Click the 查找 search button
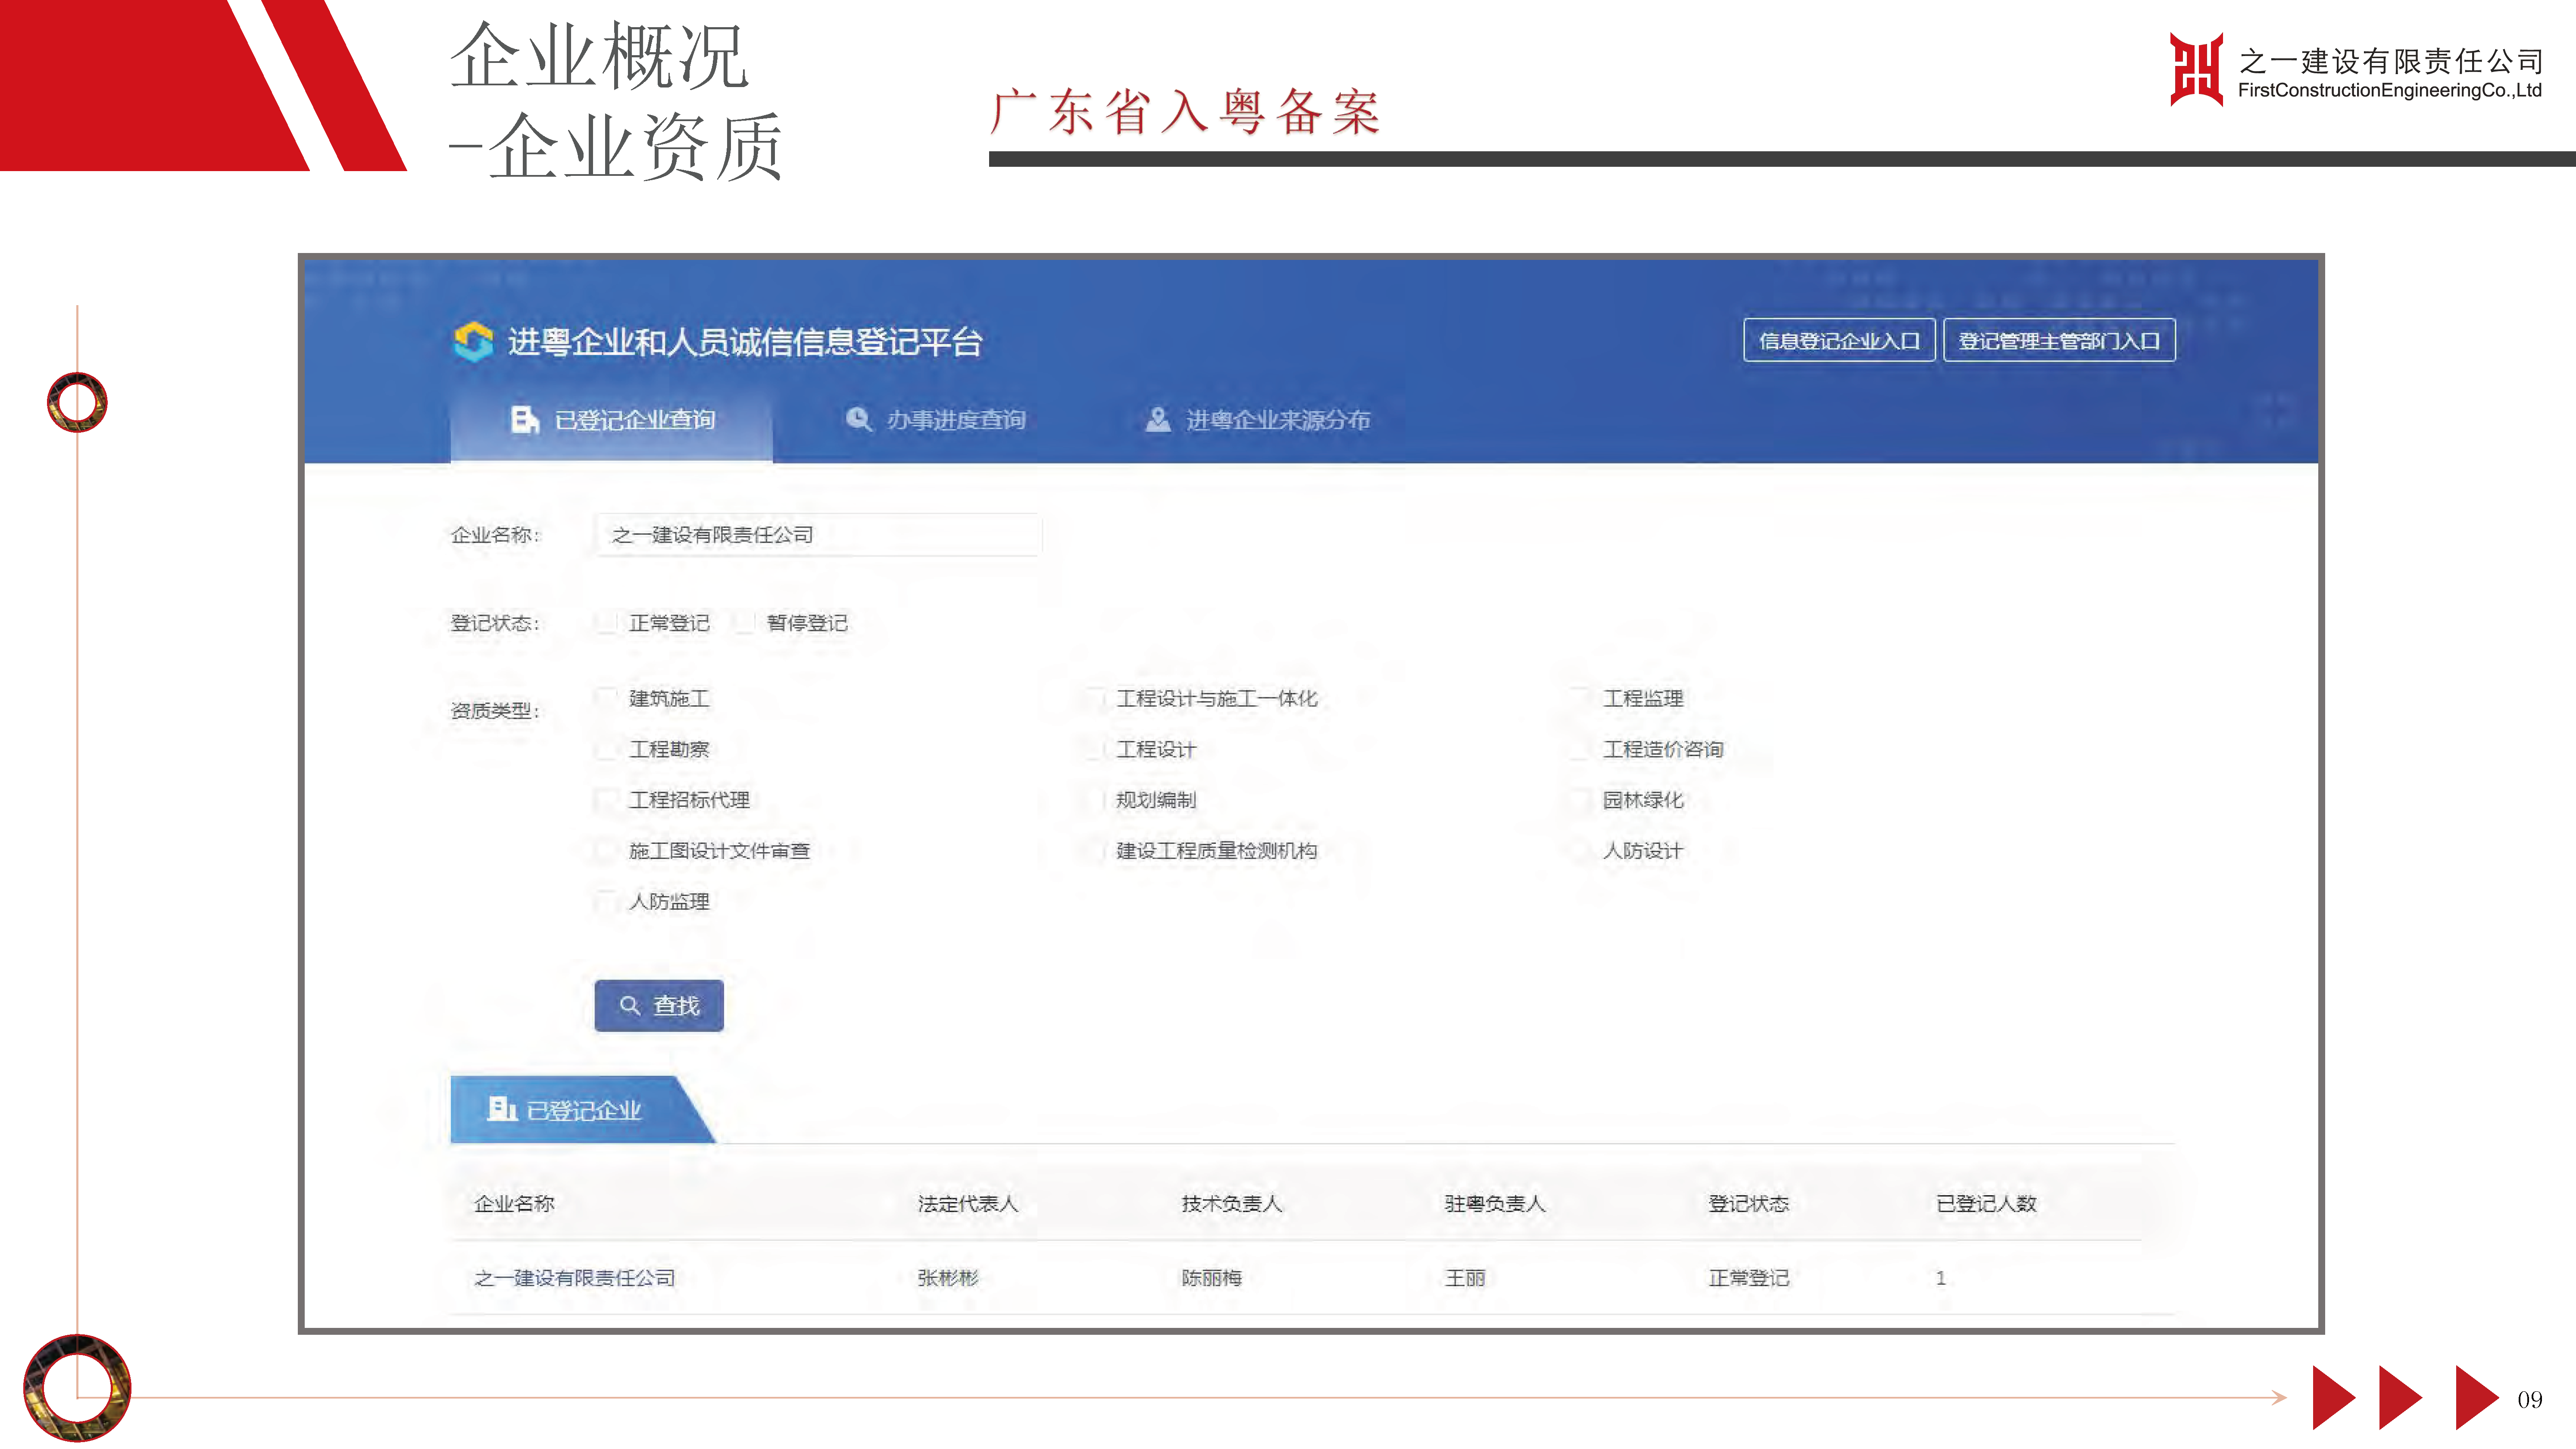The height and width of the screenshot is (1449, 2576). tap(659, 1005)
